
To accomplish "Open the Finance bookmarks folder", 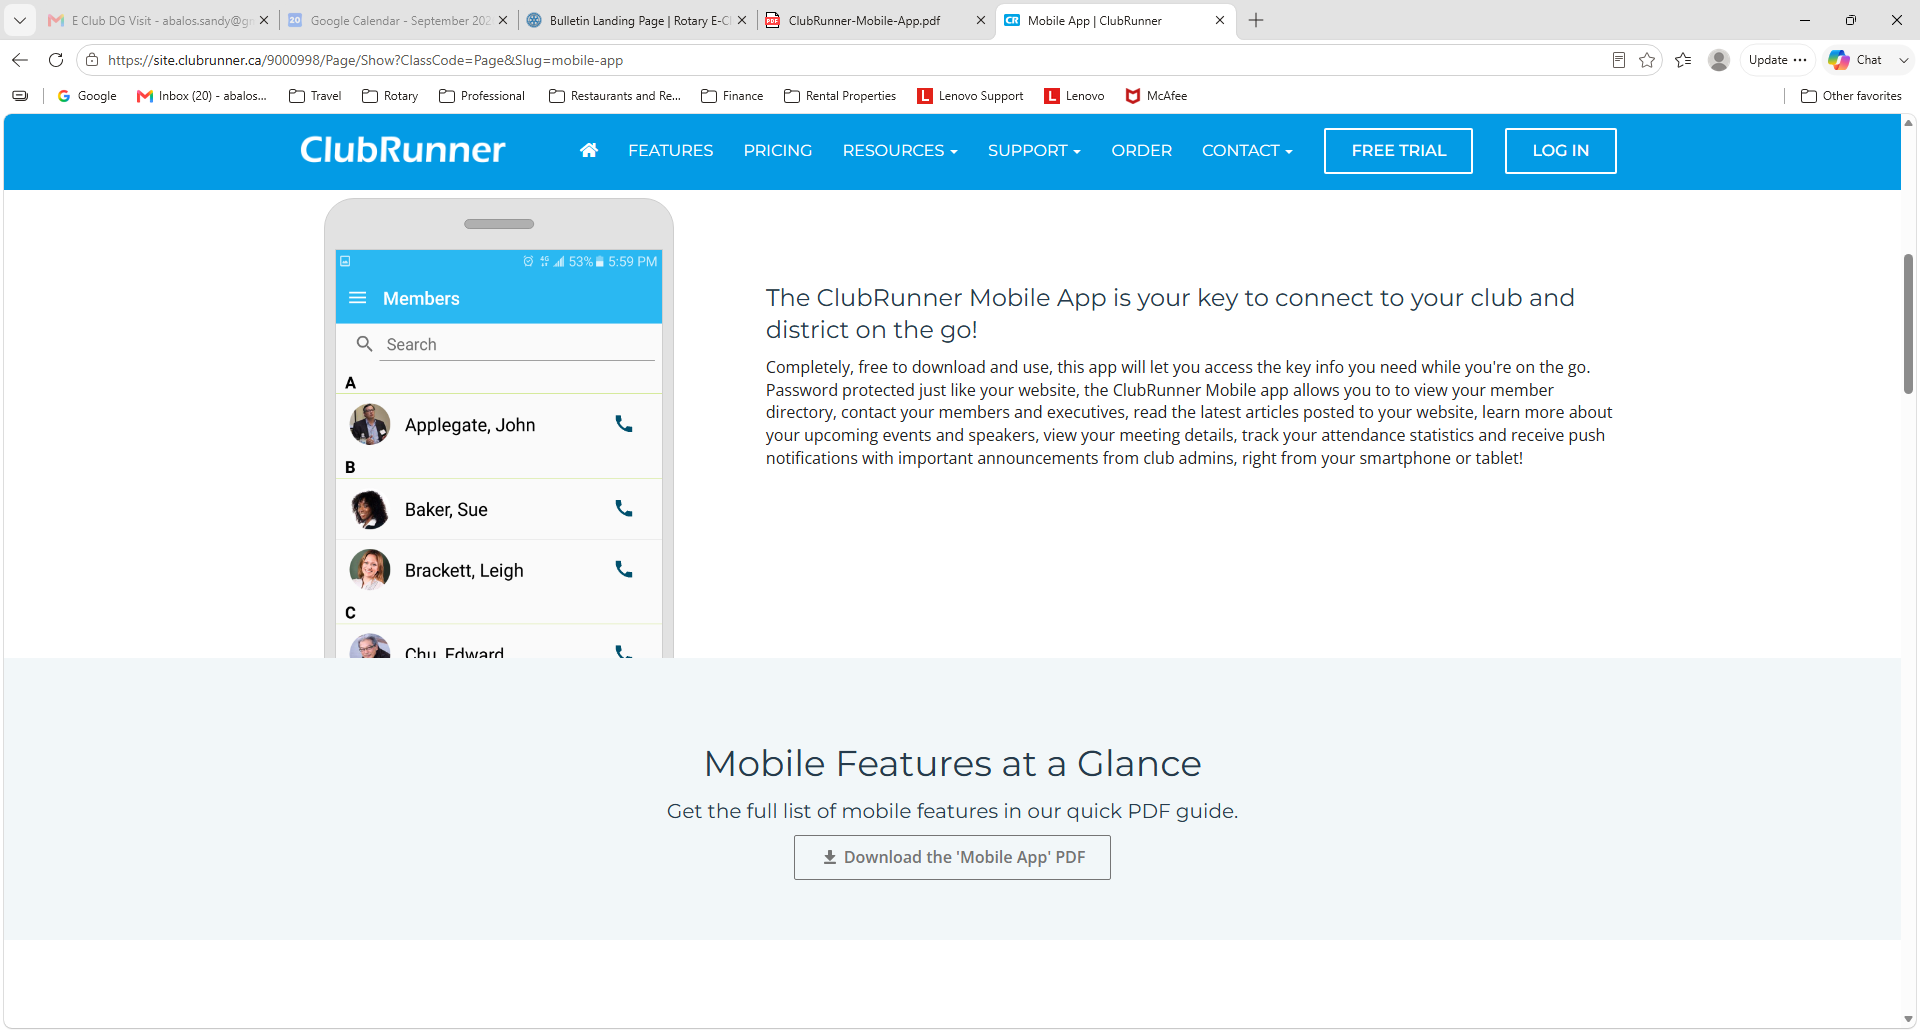I will point(732,96).
